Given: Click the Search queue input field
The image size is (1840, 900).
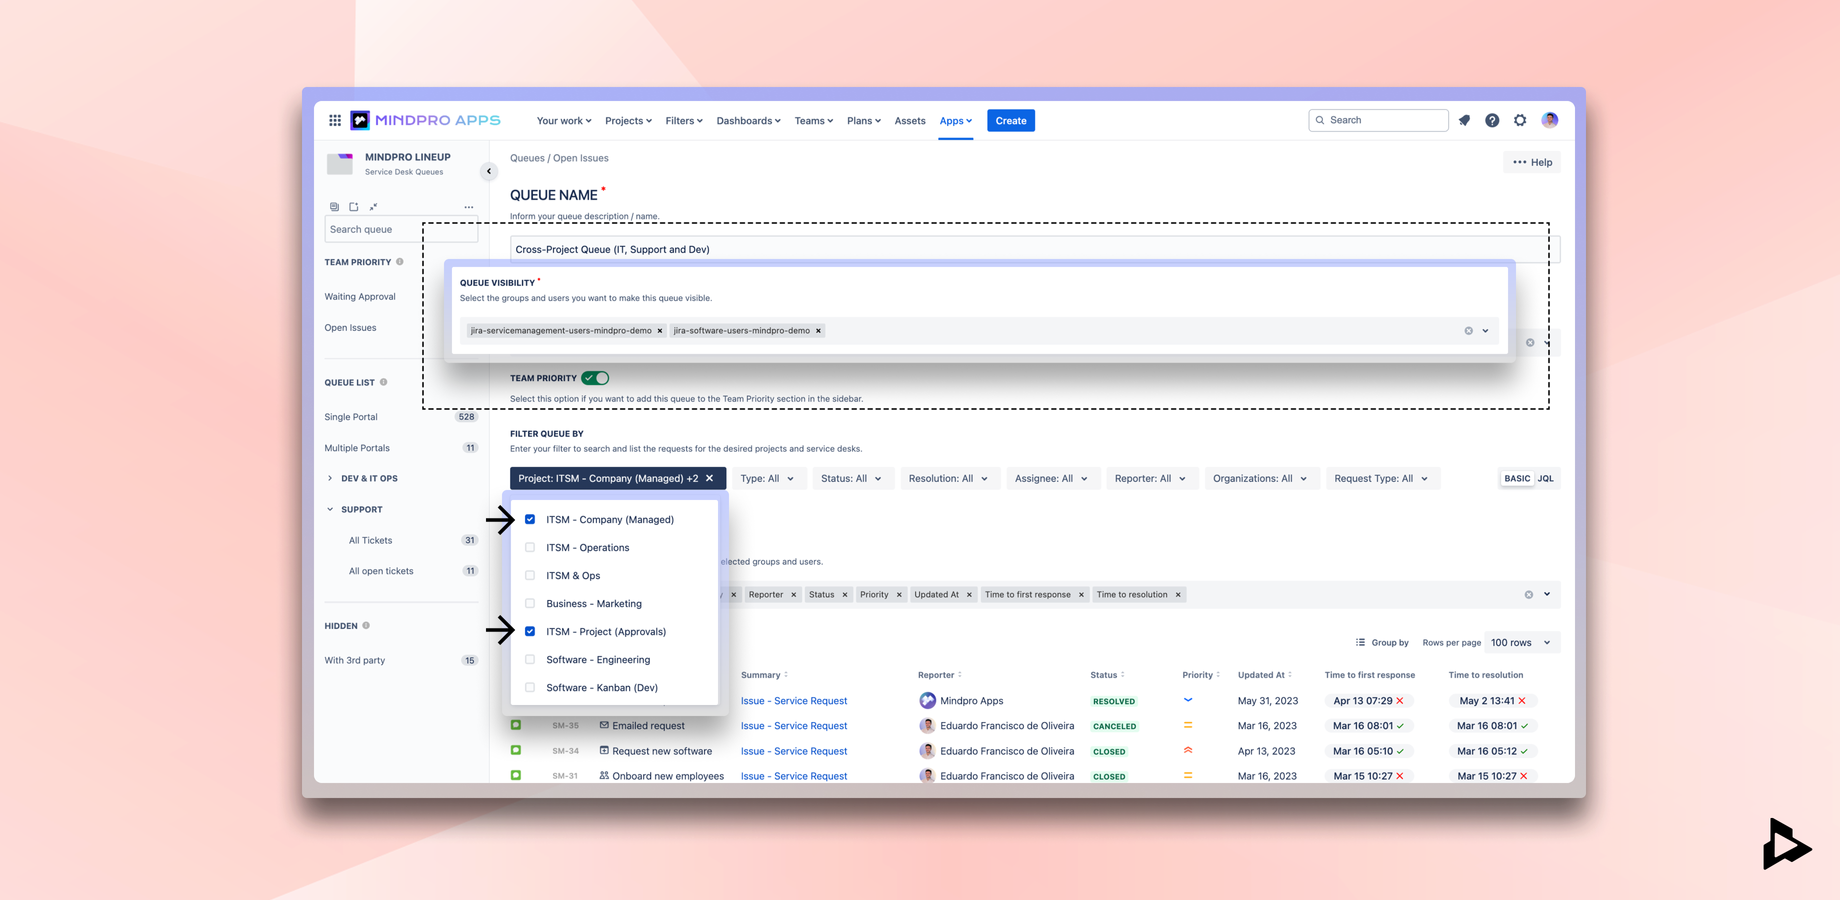Looking at the screenshot, I should [401, 230].
